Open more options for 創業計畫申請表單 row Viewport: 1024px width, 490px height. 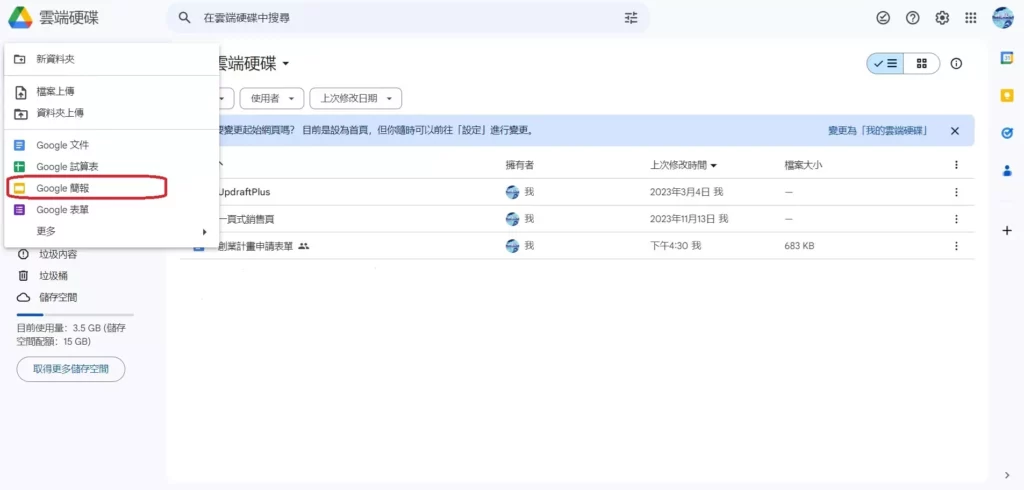tap(956, 246)
